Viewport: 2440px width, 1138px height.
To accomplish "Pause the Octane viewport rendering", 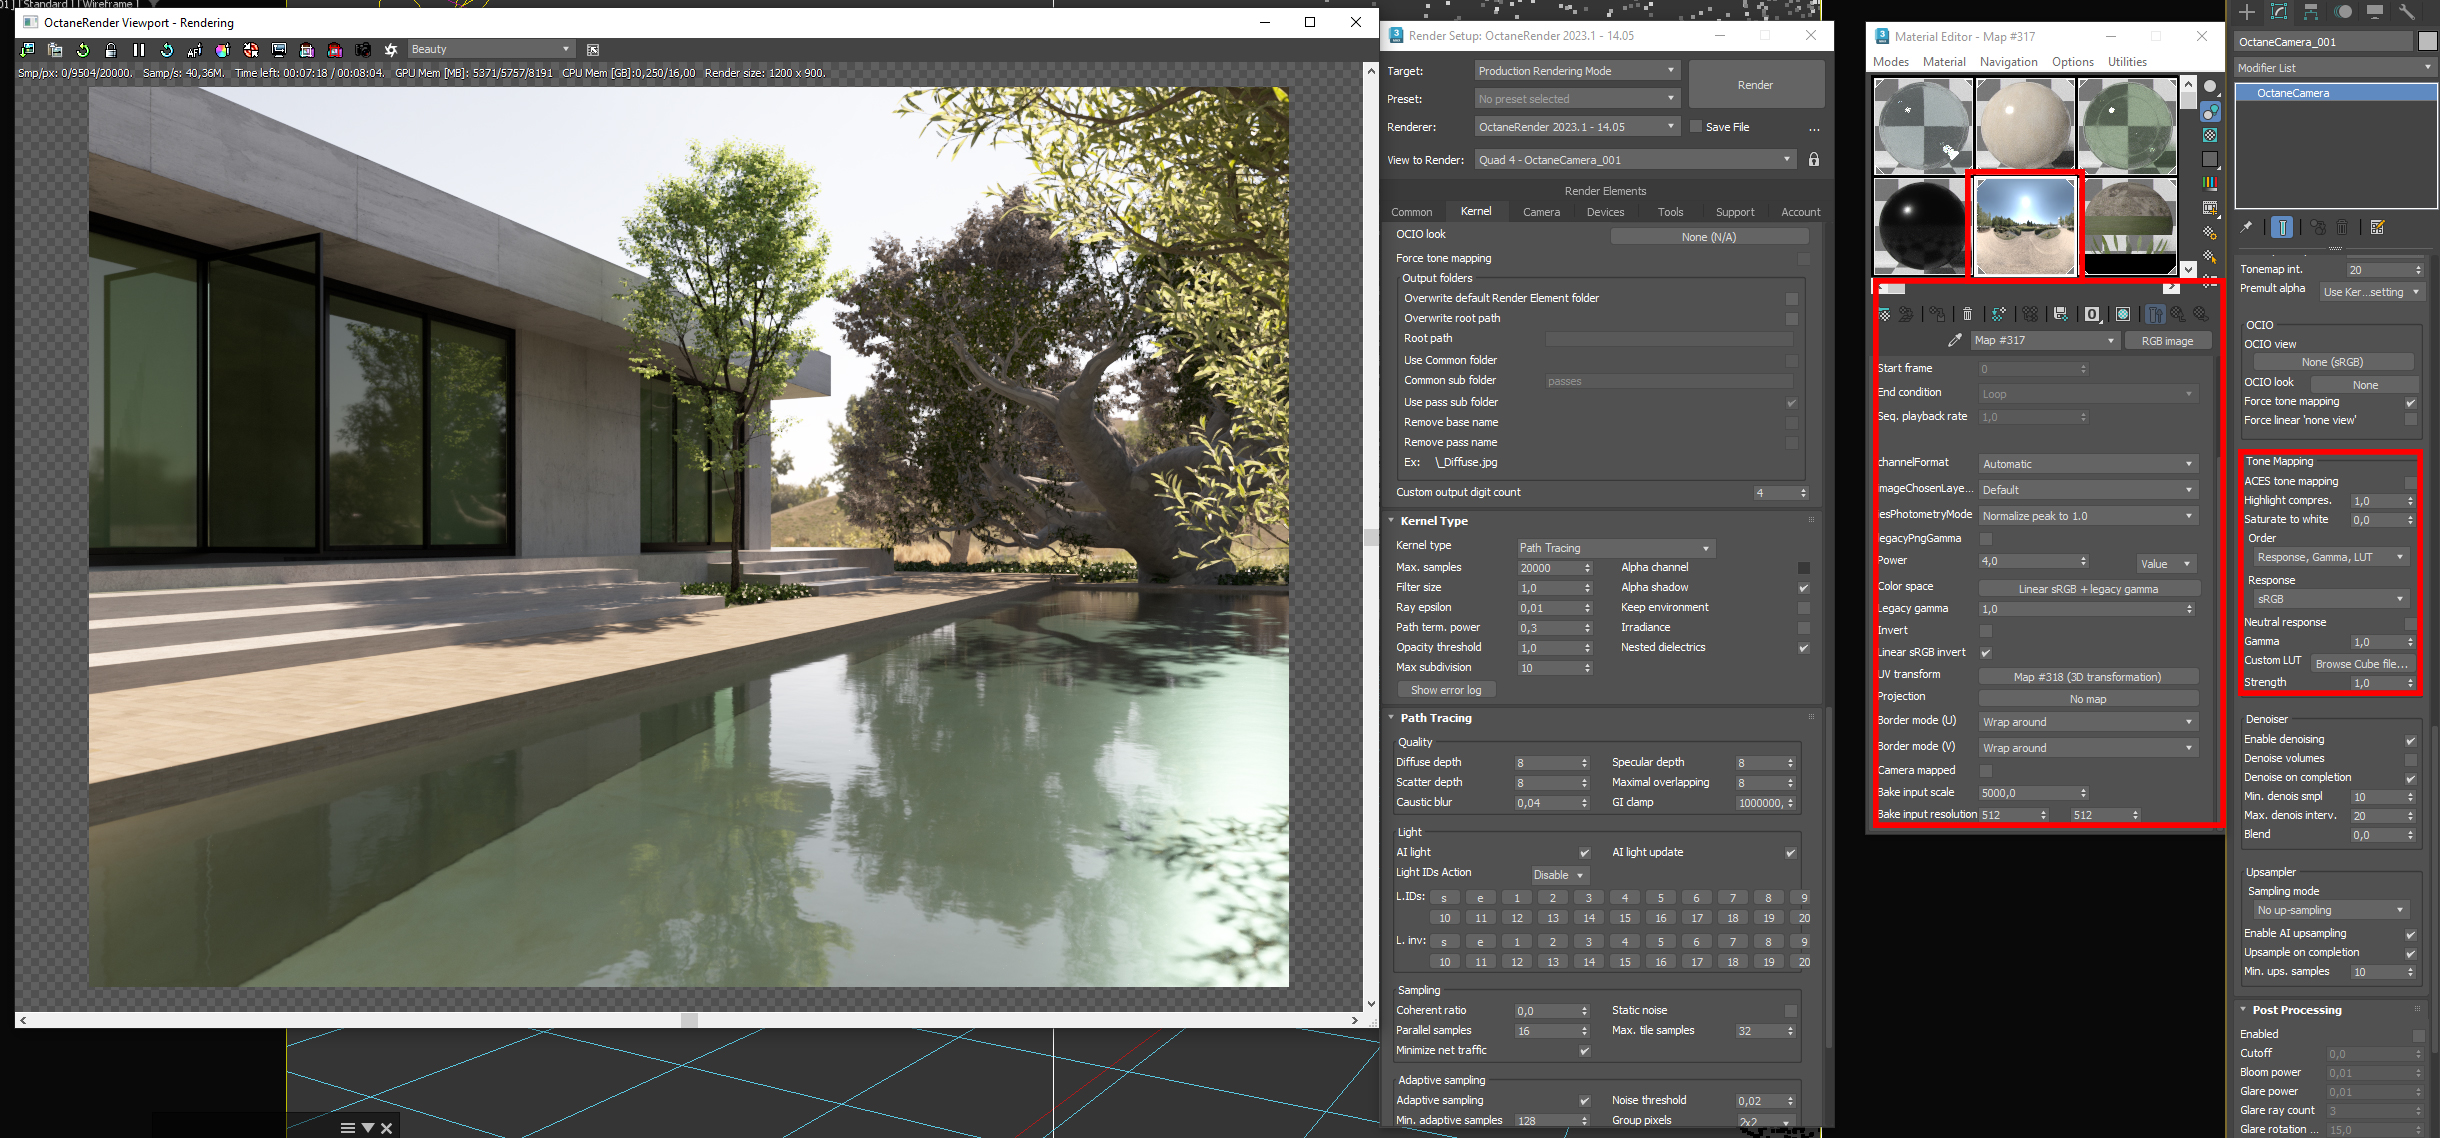I will (x=139, y=49).
